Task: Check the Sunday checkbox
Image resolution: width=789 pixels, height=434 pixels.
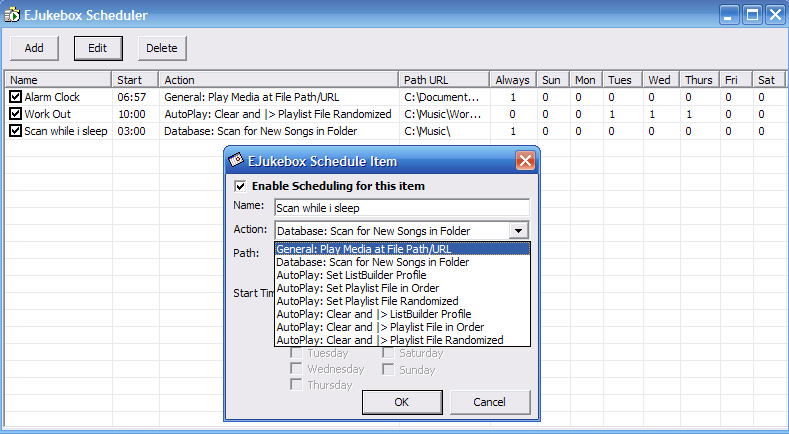Action: pyautogui.click(x=388, y=370)
